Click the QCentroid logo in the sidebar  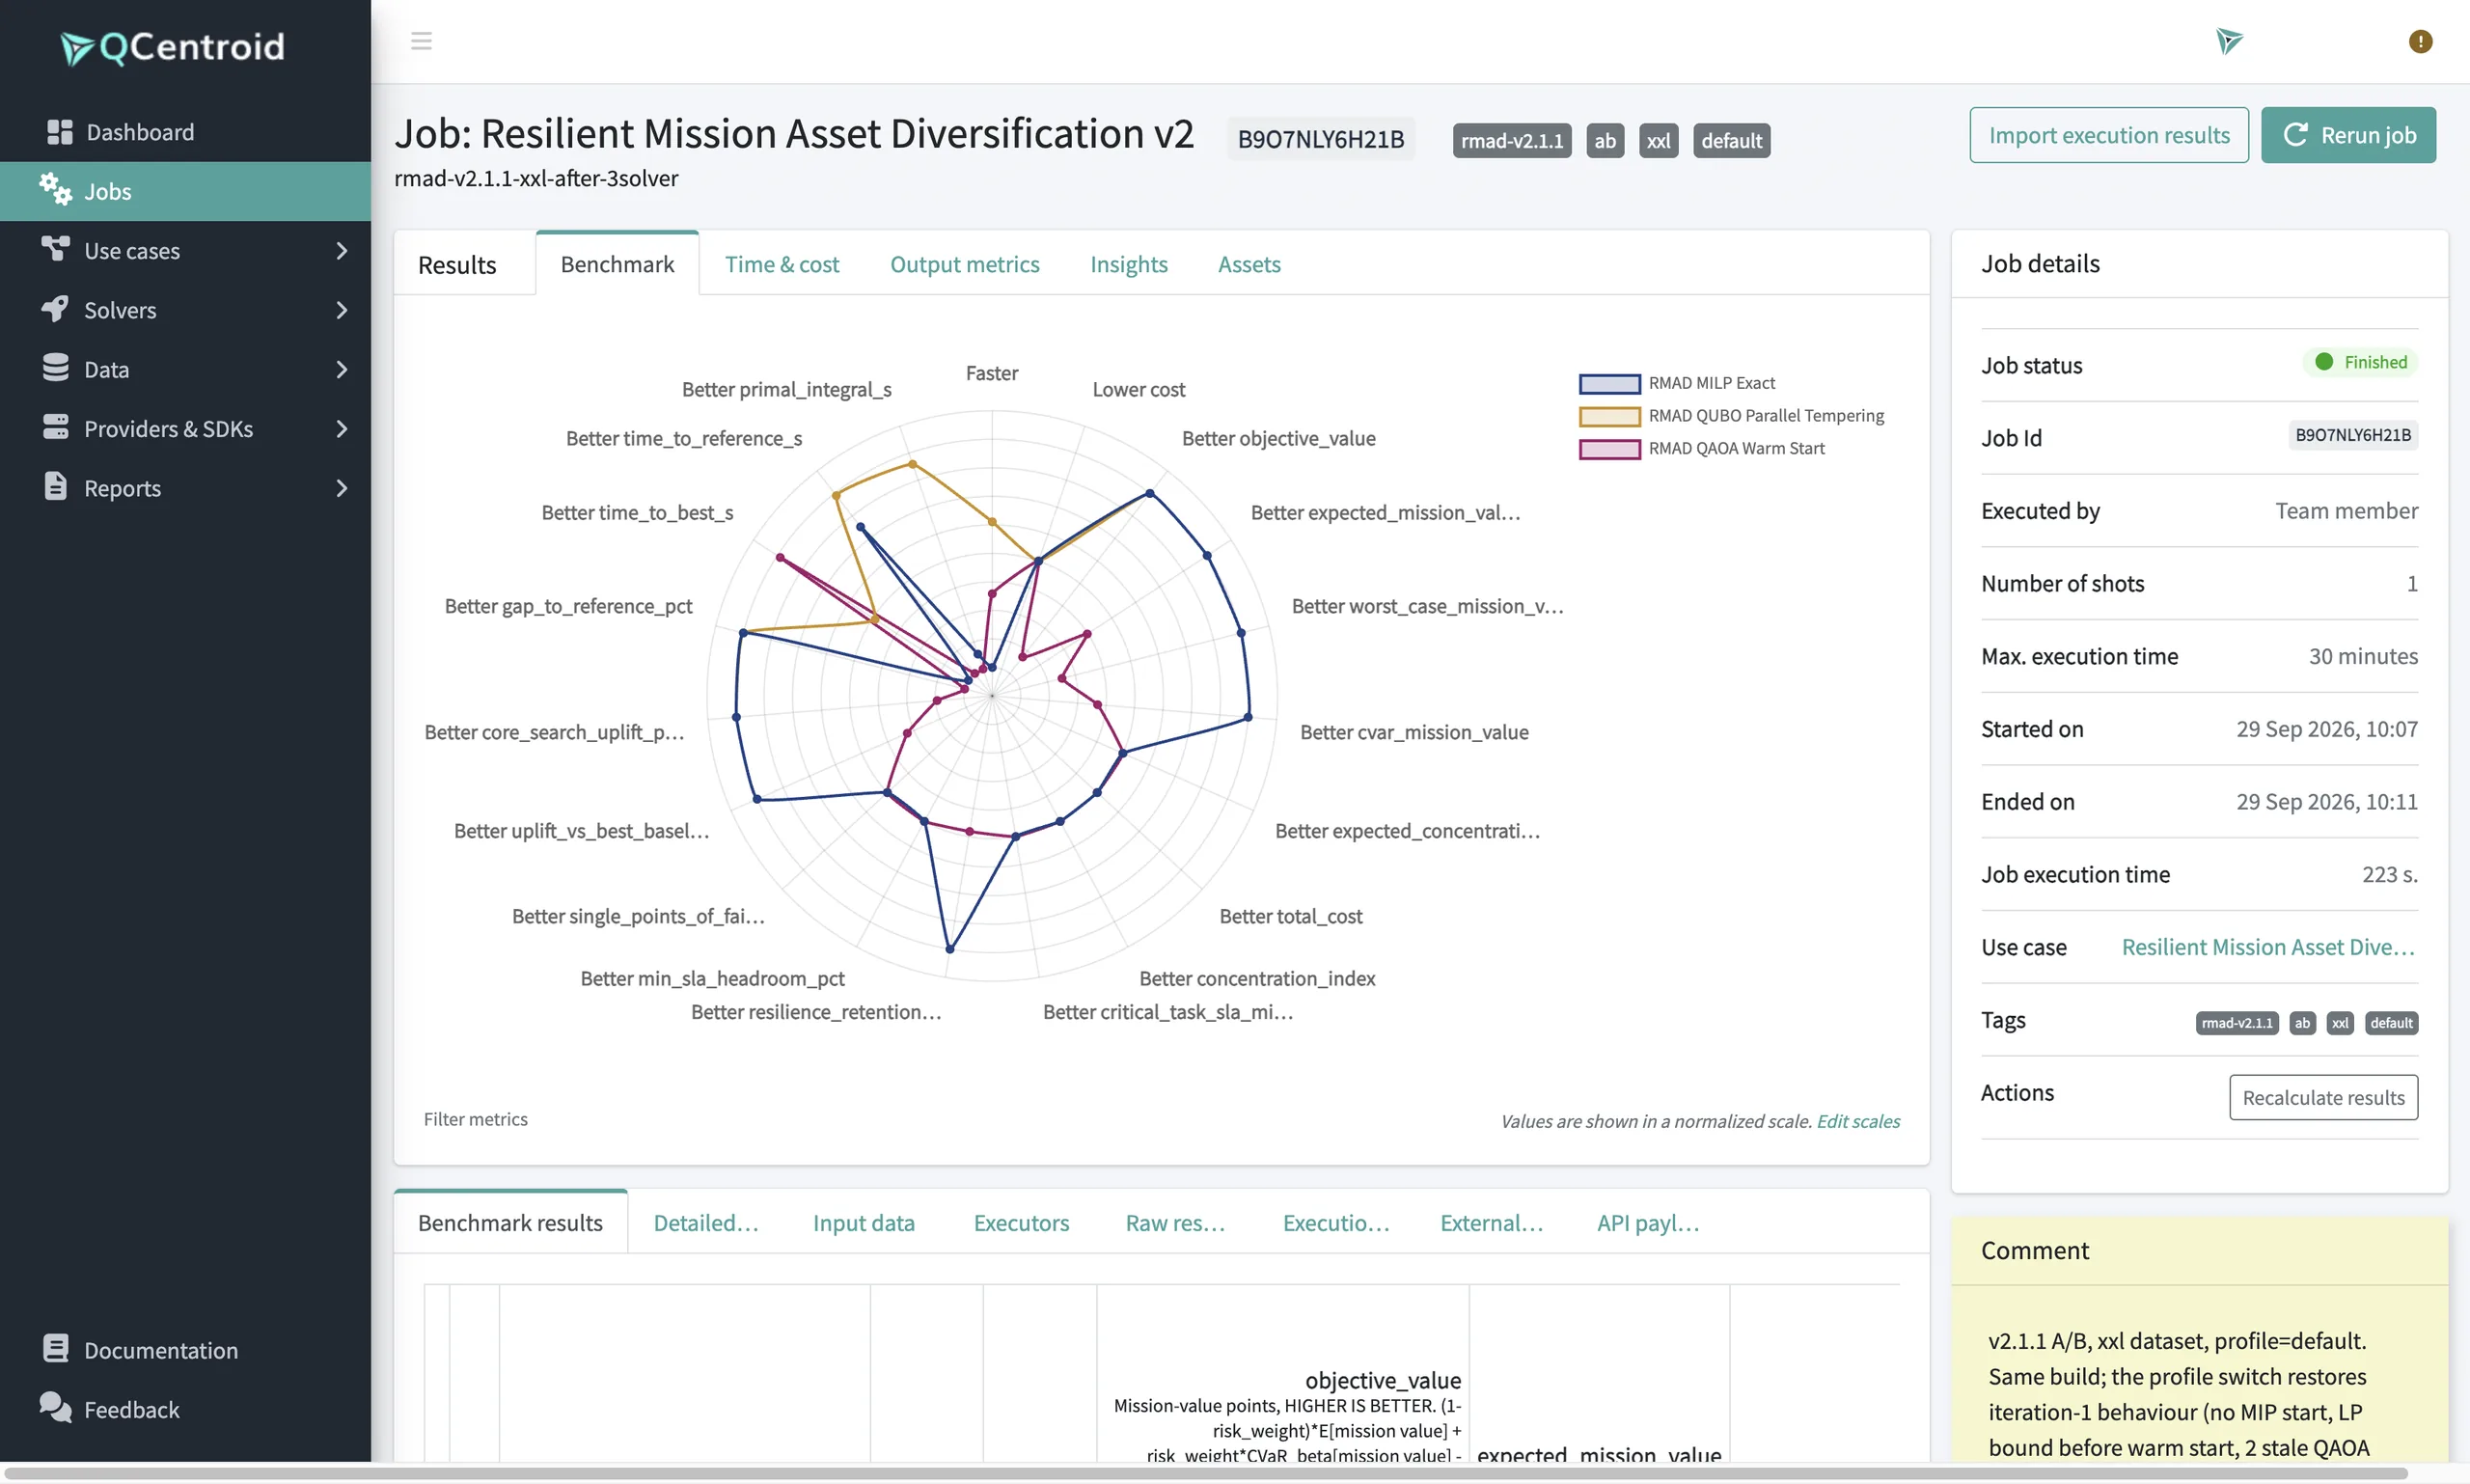[x=172, y=47]
